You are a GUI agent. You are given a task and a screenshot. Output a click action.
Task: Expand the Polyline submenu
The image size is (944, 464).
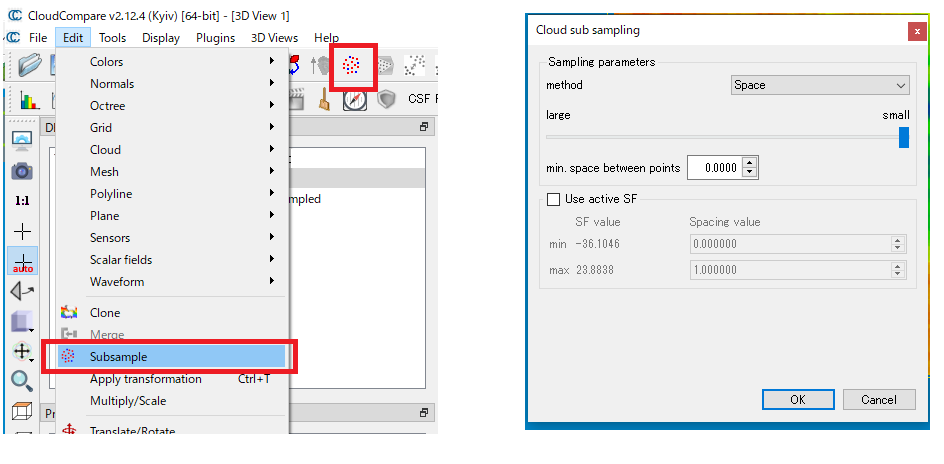coord(172,194)
